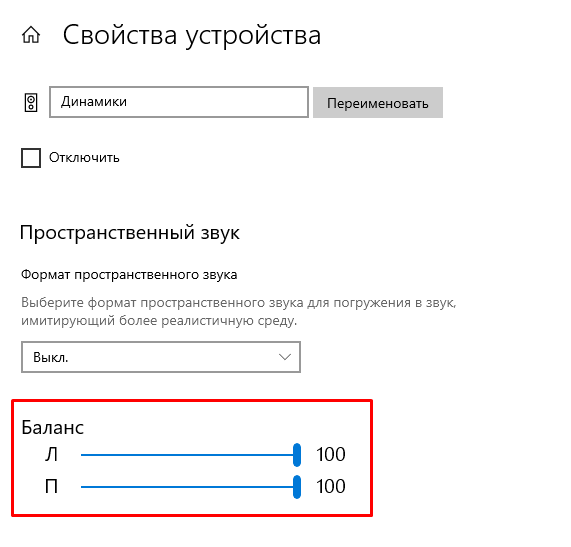Click the middle of the Л balance track
Screen dimensions: 571x547
click(189, 455)
